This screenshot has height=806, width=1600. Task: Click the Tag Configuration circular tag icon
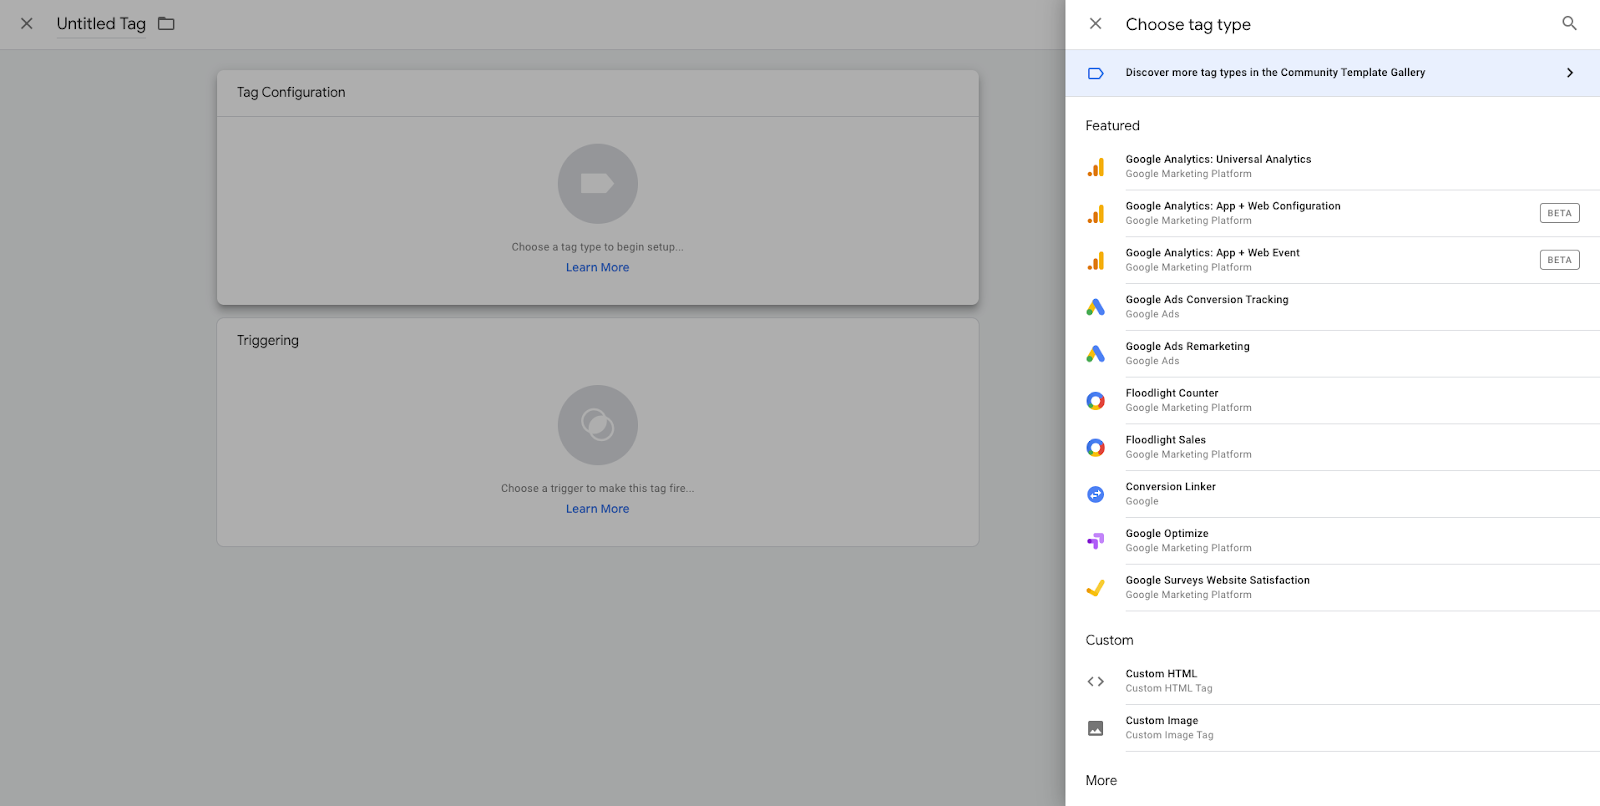(x=598, y=184)
